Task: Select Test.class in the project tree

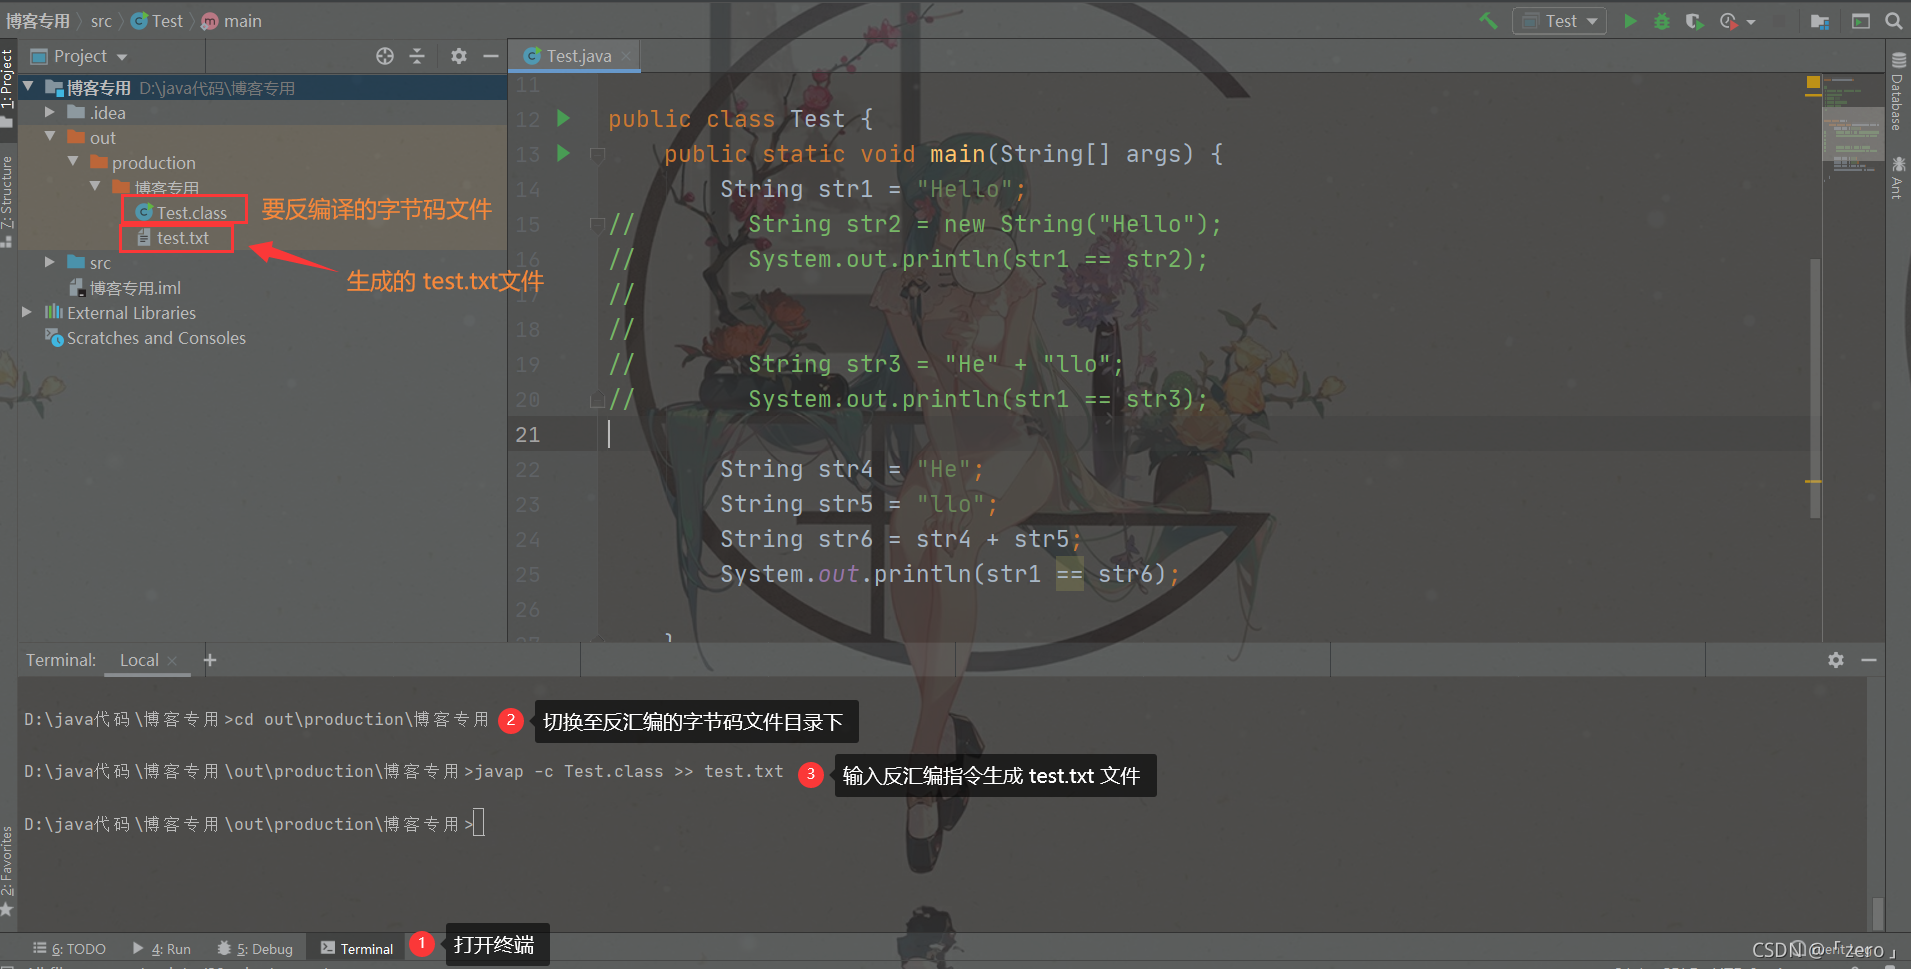Action: click(x=182, y=212)
